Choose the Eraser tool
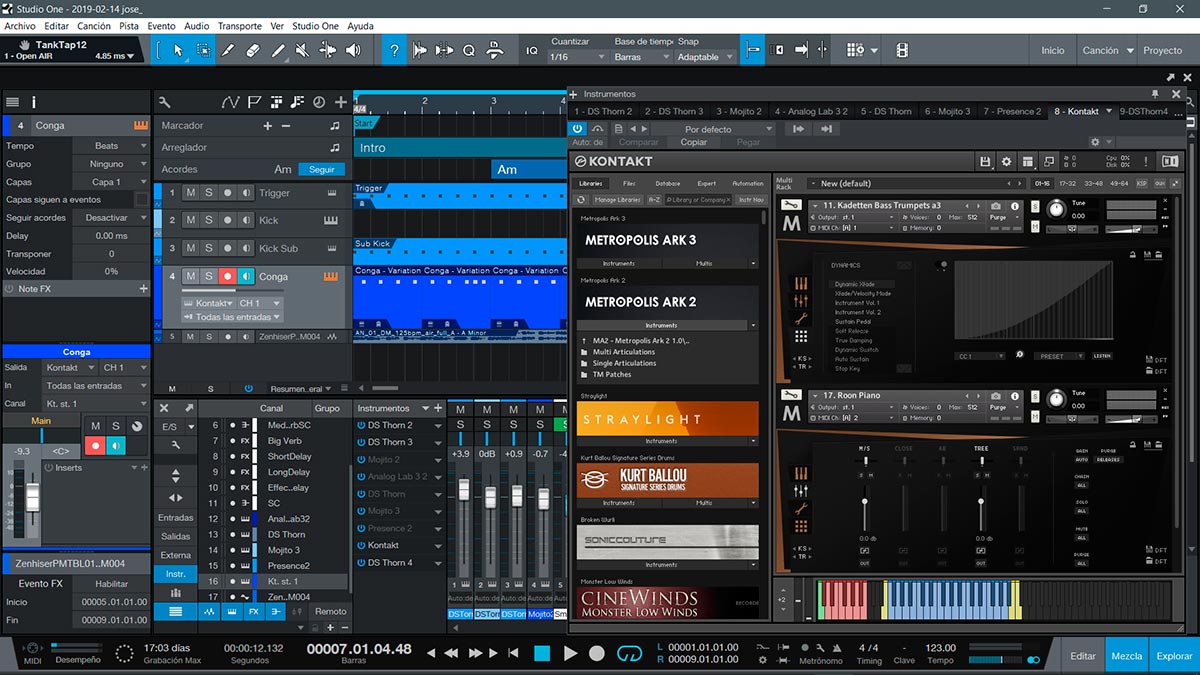 pos(252,50)
